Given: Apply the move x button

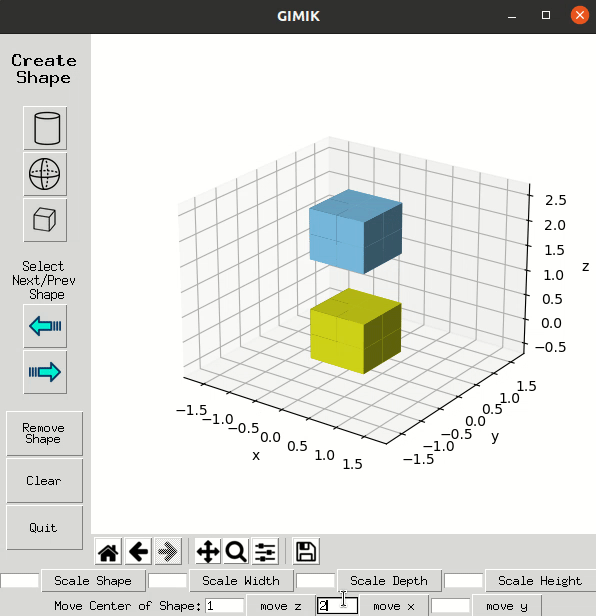Looking at the screenshot, I should 394,606.
